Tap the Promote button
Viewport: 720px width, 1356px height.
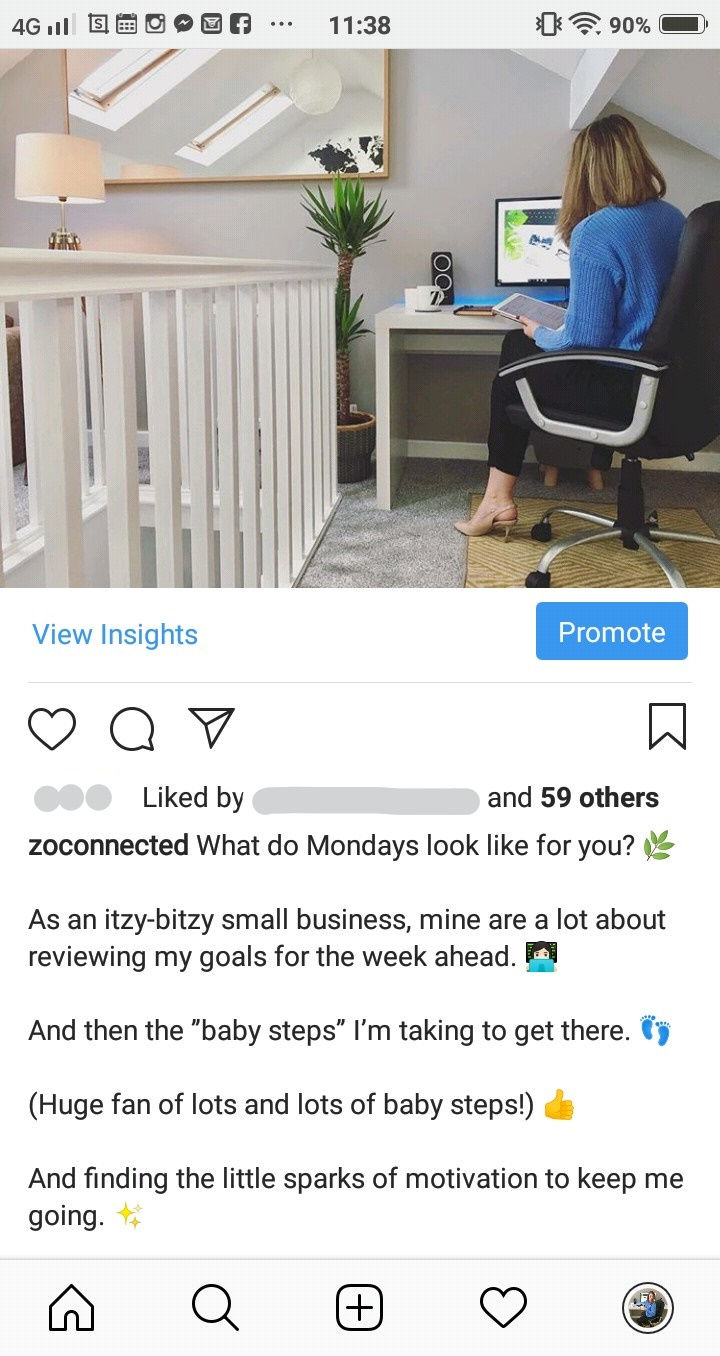click(612, 631)
